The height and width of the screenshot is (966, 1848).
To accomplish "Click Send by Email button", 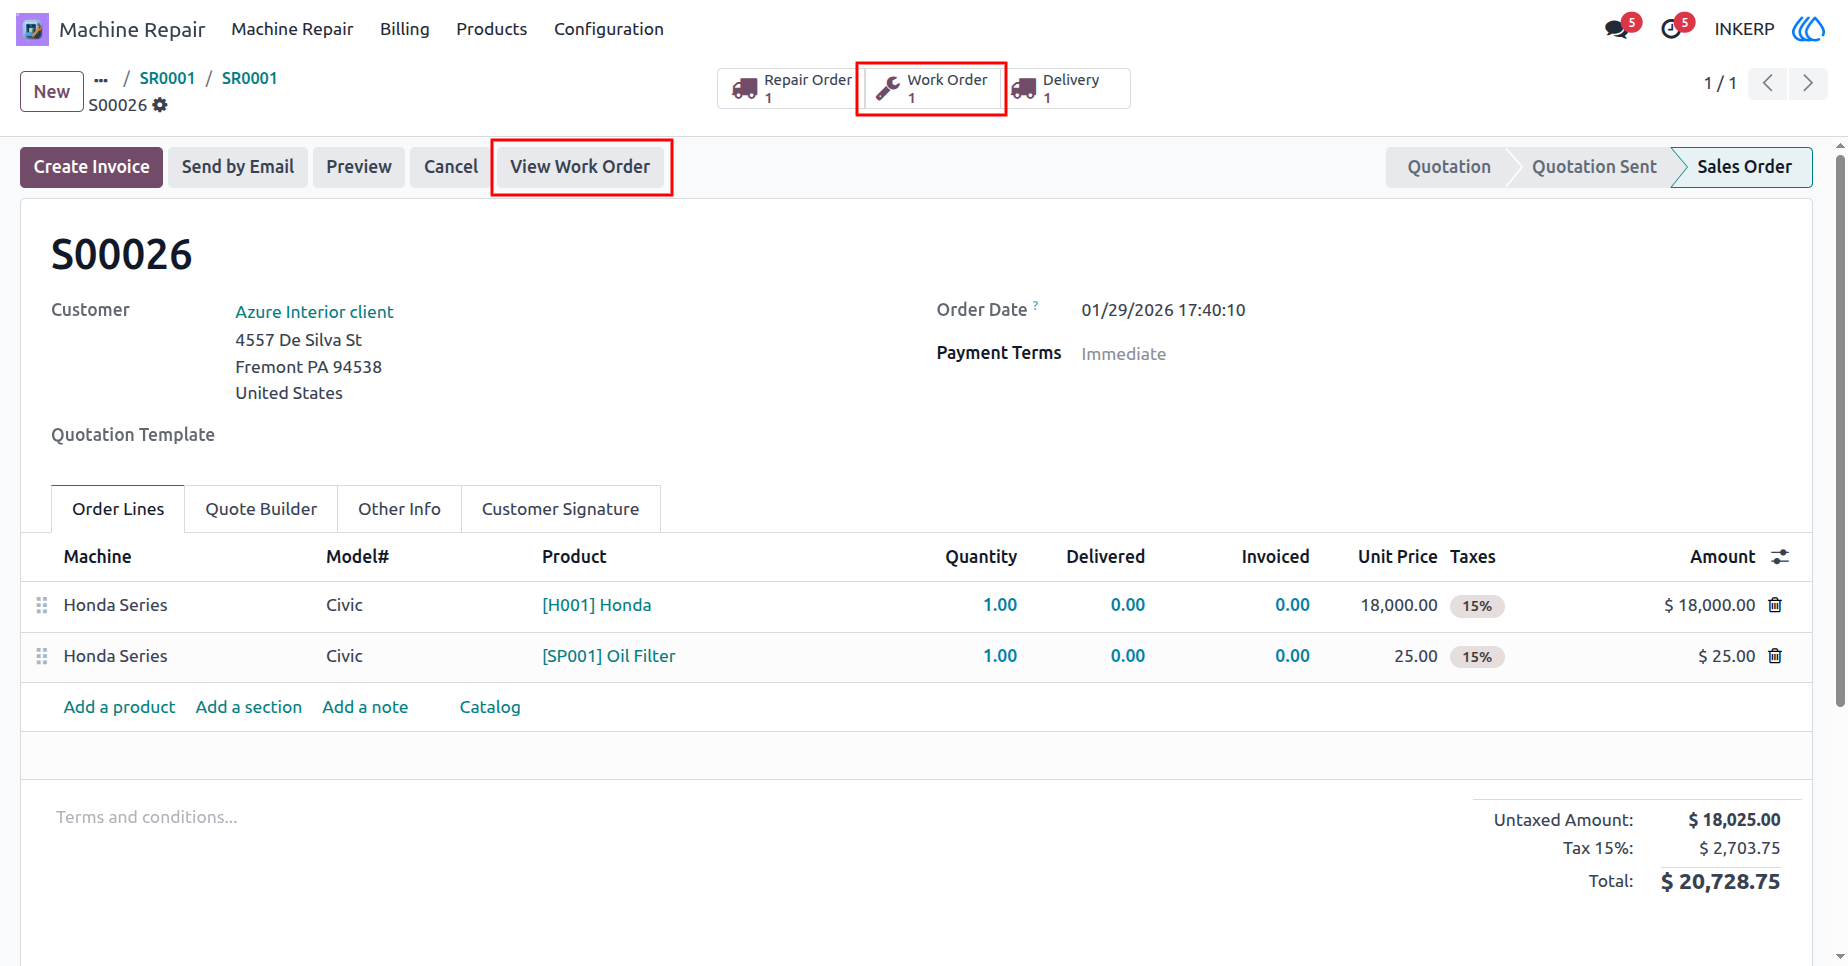I will (x=238, y=167).
